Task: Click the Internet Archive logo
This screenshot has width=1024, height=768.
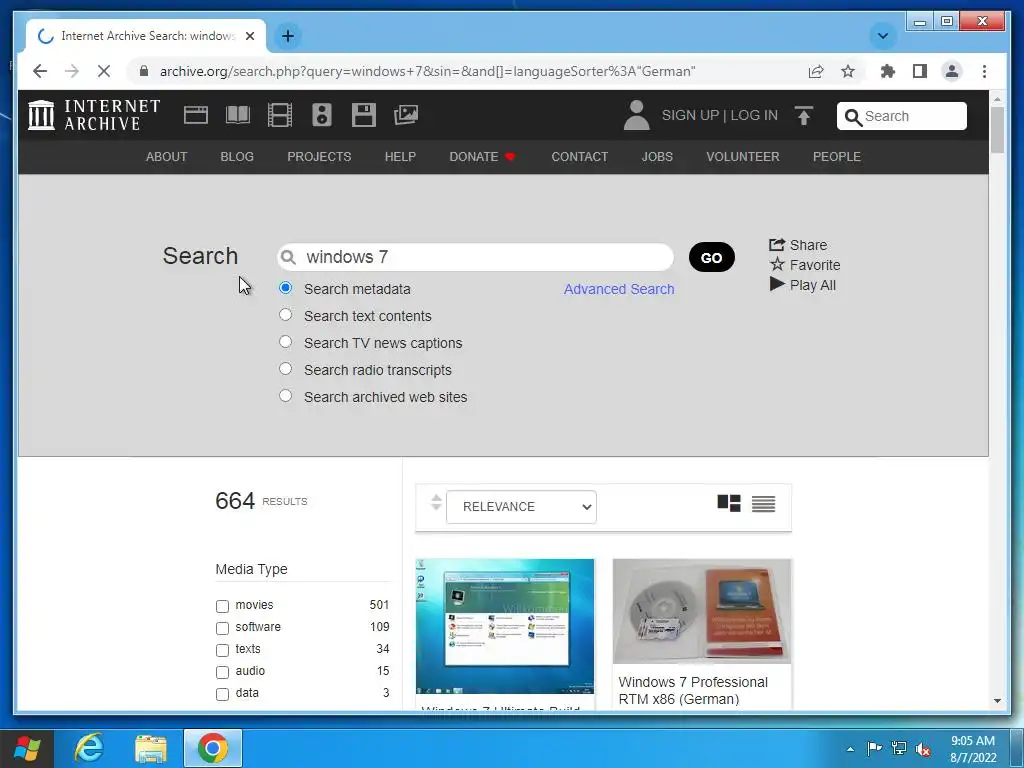Action: 93,115
